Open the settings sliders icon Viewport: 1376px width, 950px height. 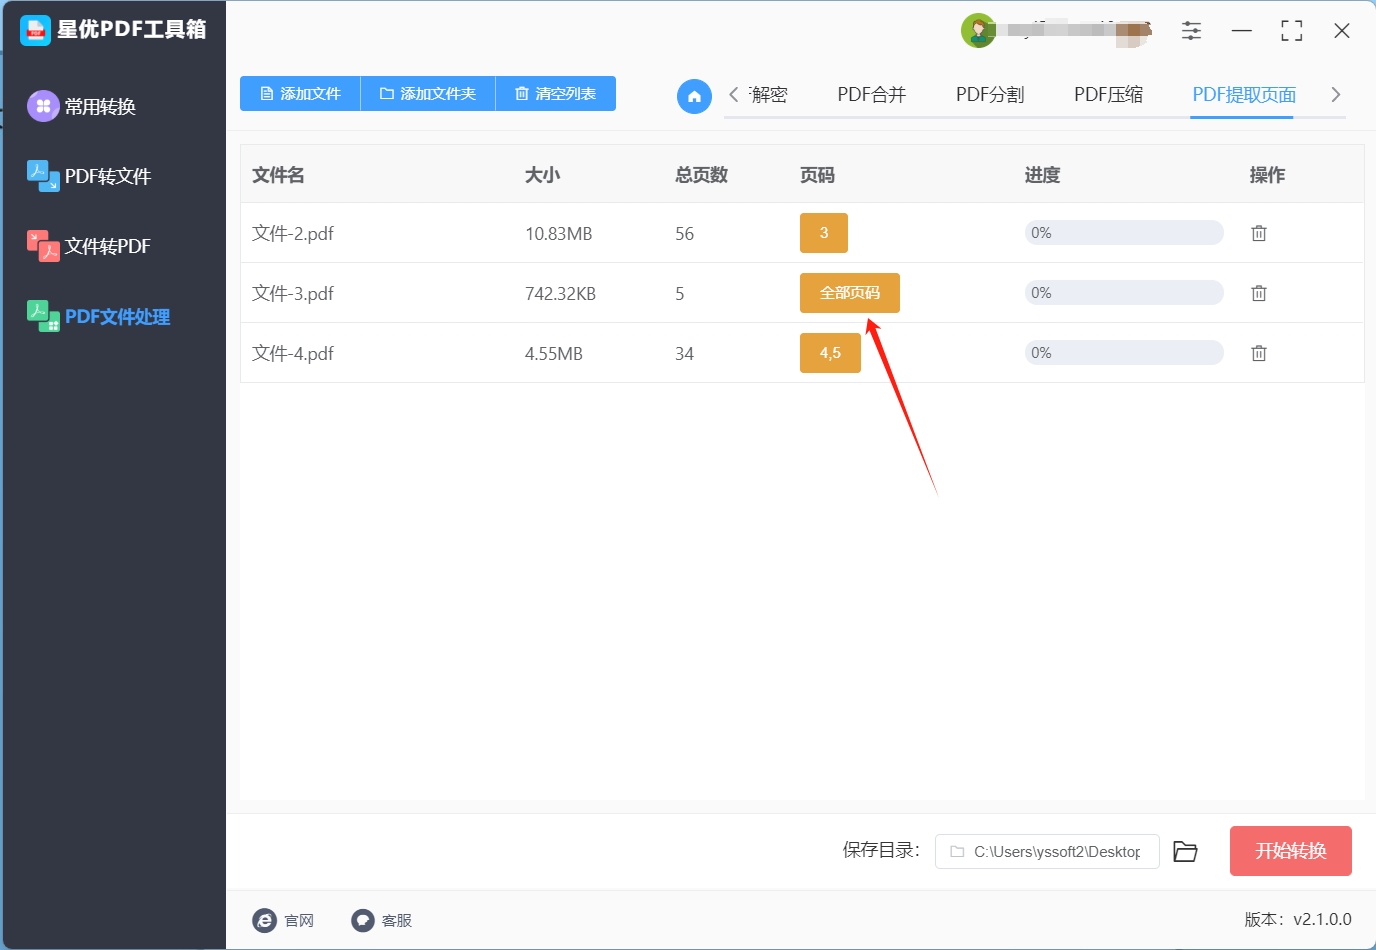(x=1191, y=31)
